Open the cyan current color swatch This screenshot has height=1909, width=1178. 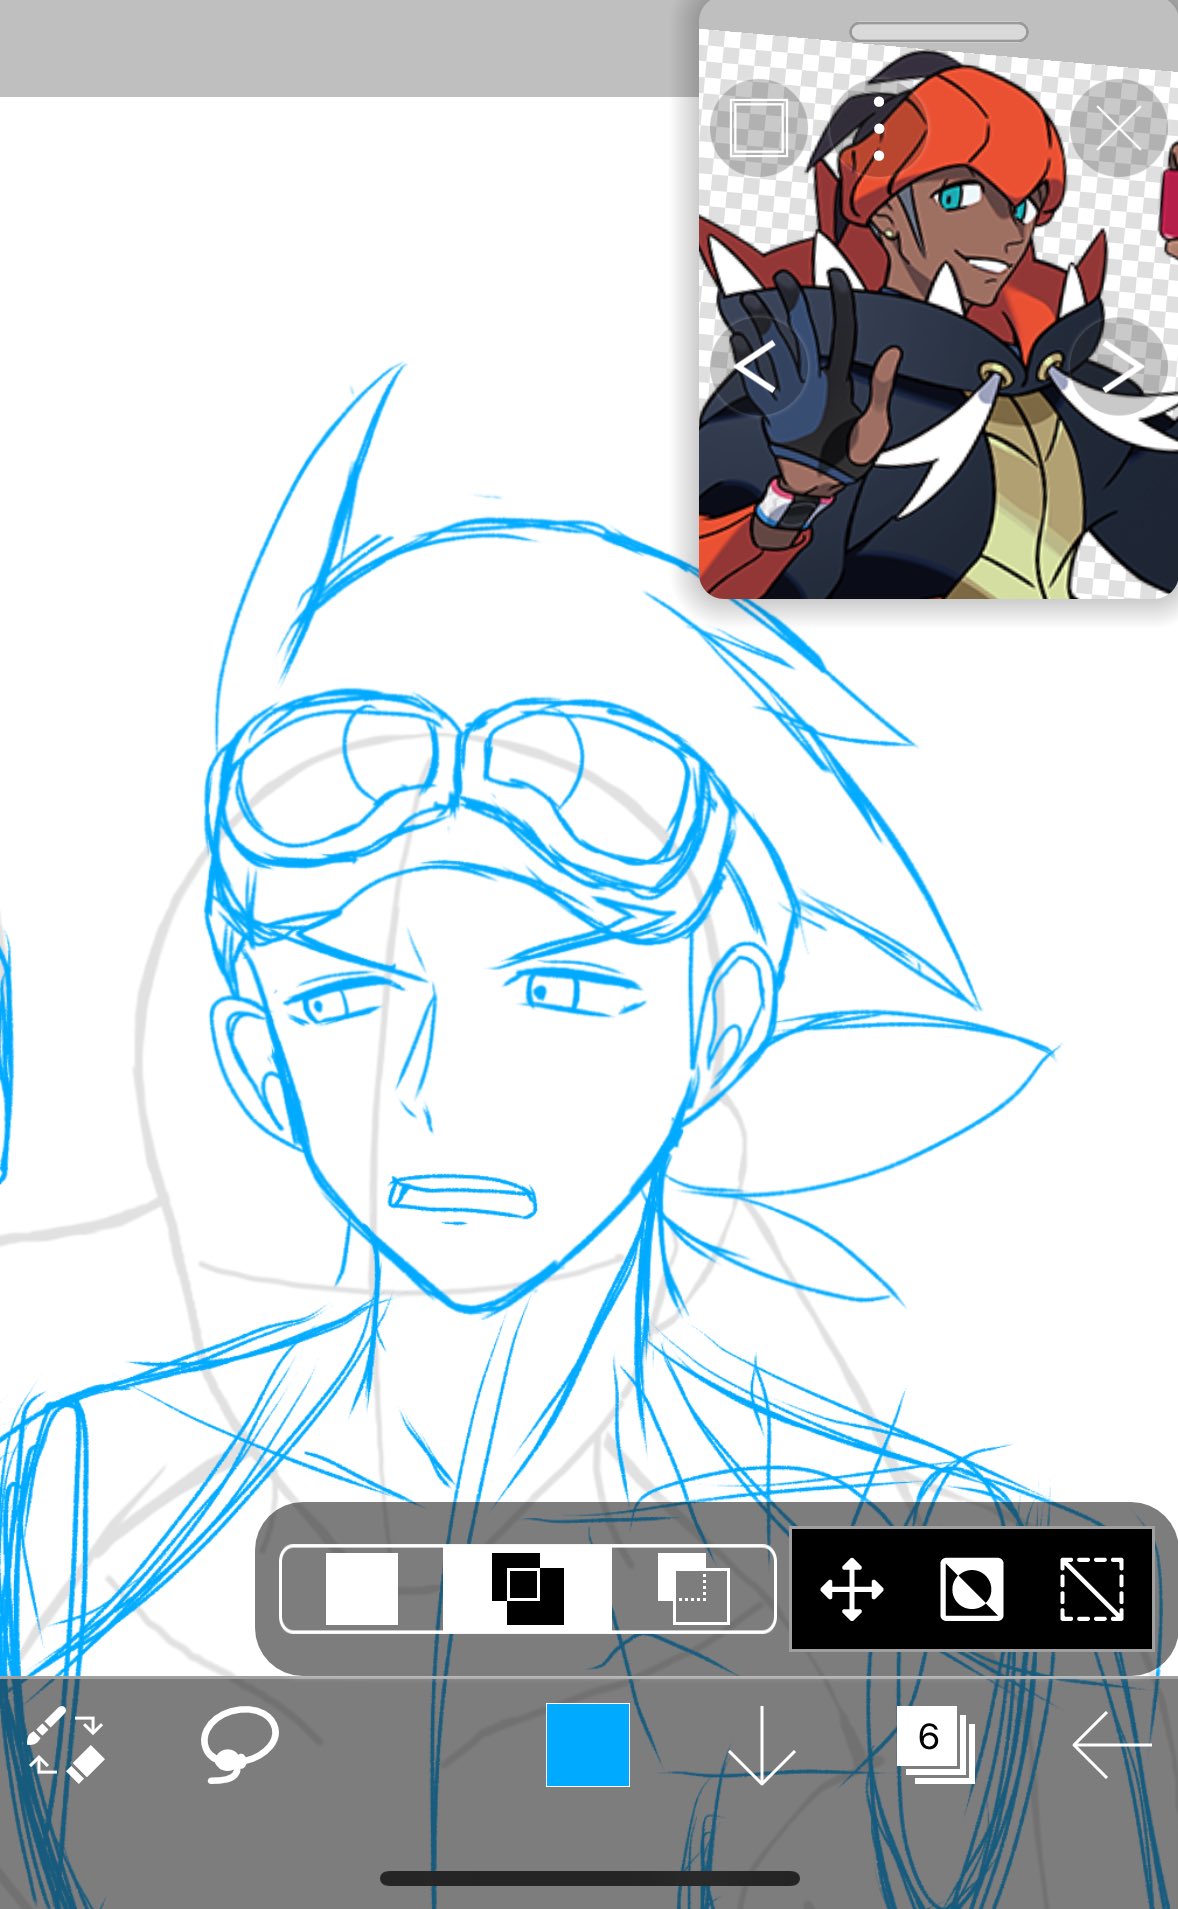[x=588, y=1744]
